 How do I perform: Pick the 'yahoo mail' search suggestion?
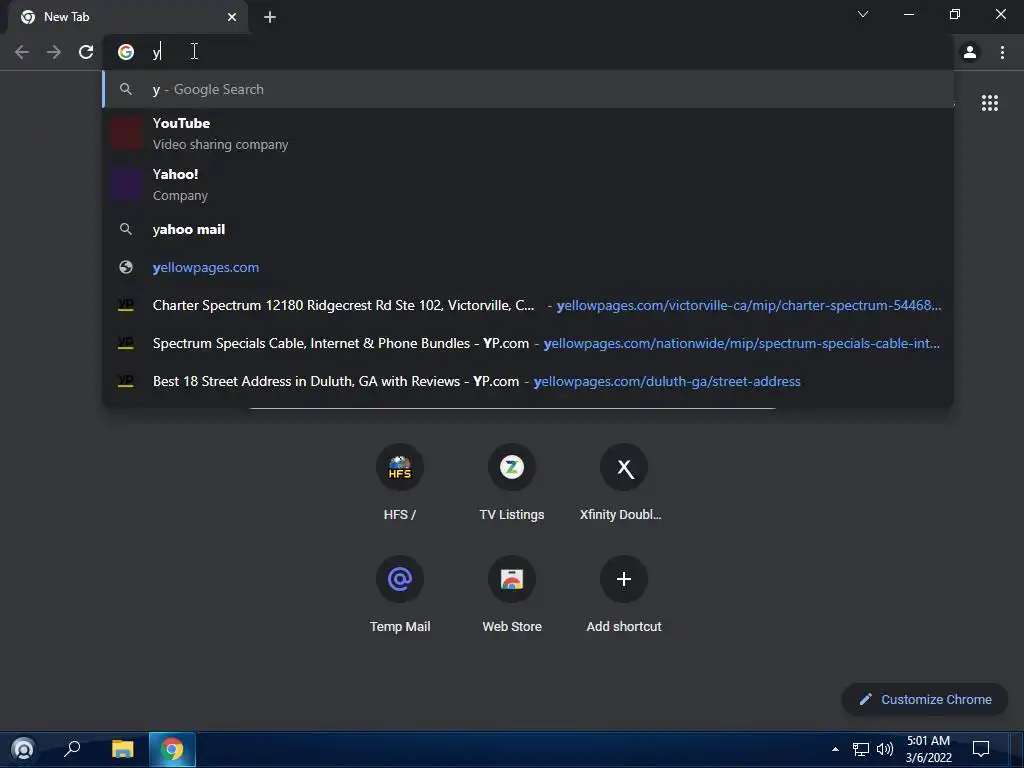(528, 229)
